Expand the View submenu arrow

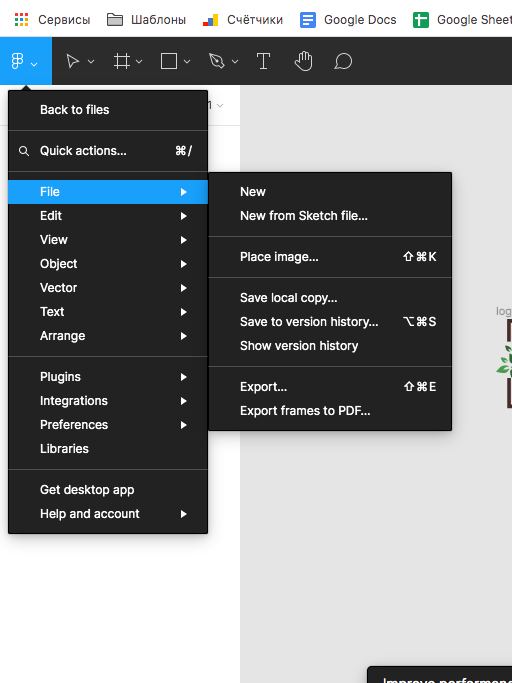pos(183,240)
